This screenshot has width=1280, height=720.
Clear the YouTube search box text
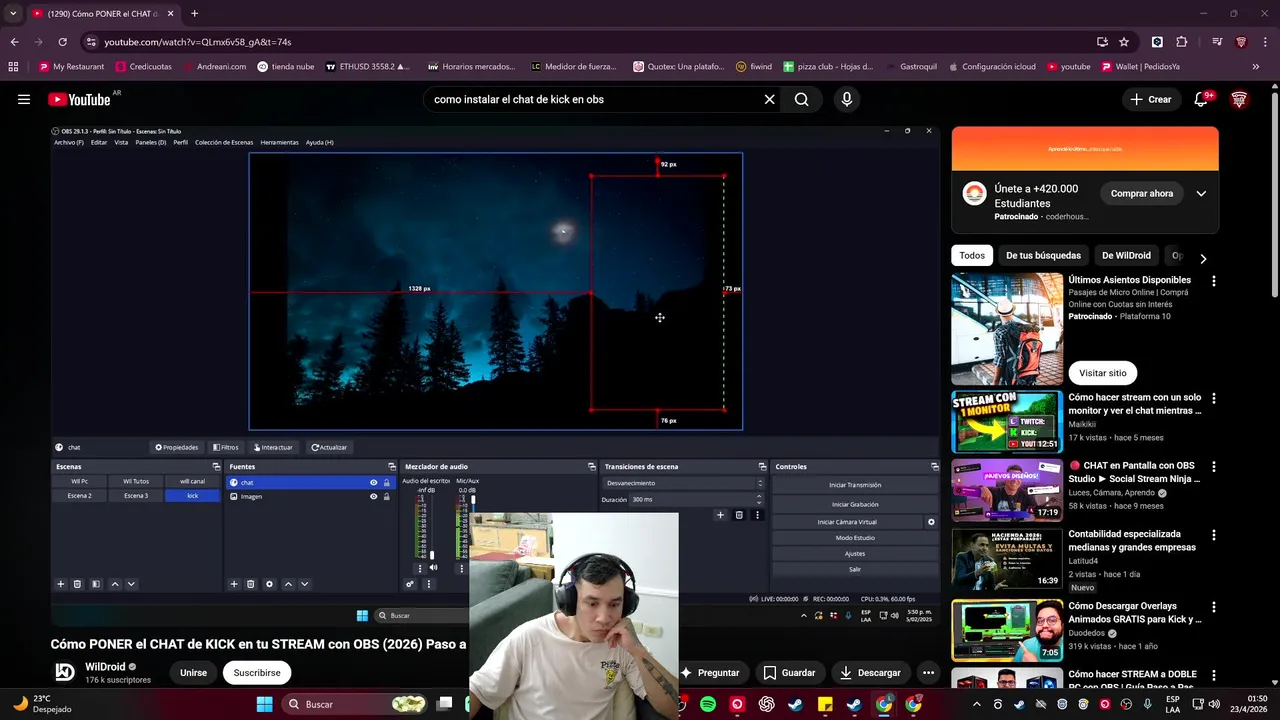click(x=769, y=99)
